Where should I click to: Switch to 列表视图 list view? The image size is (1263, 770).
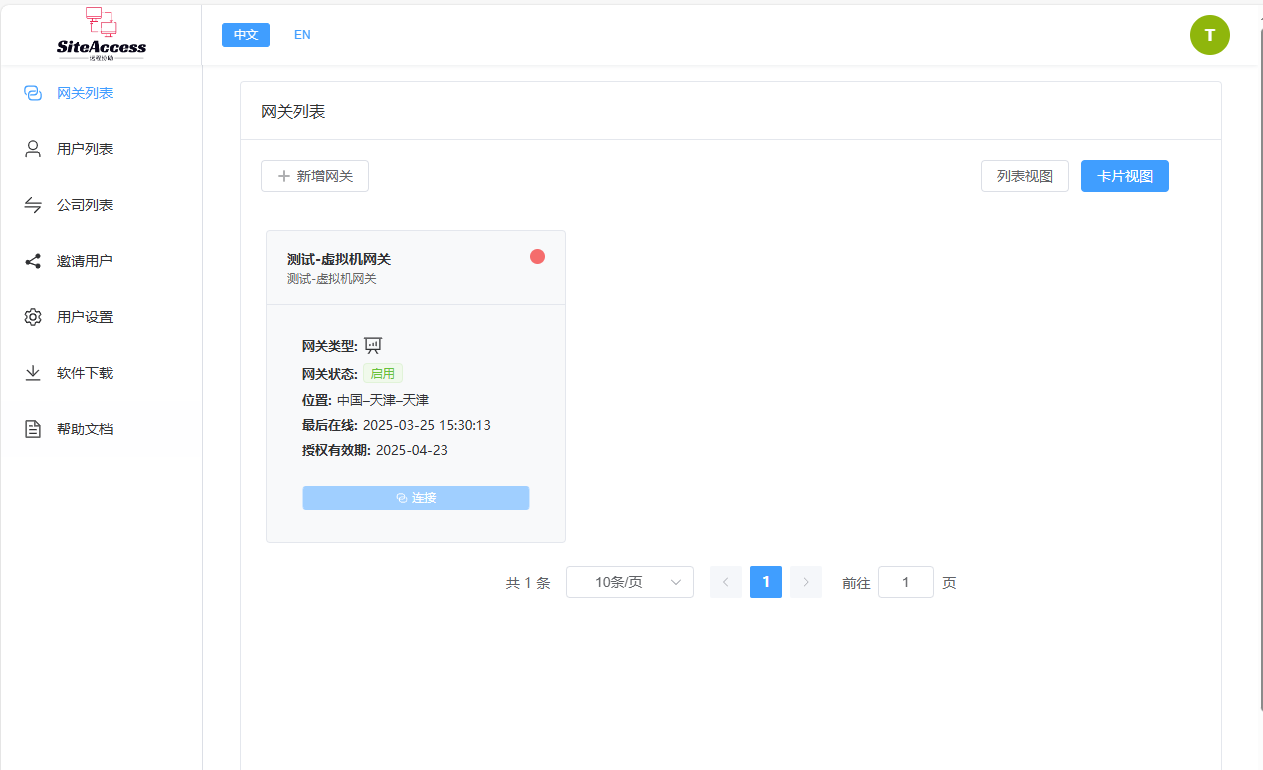[x=1025, y=176]
